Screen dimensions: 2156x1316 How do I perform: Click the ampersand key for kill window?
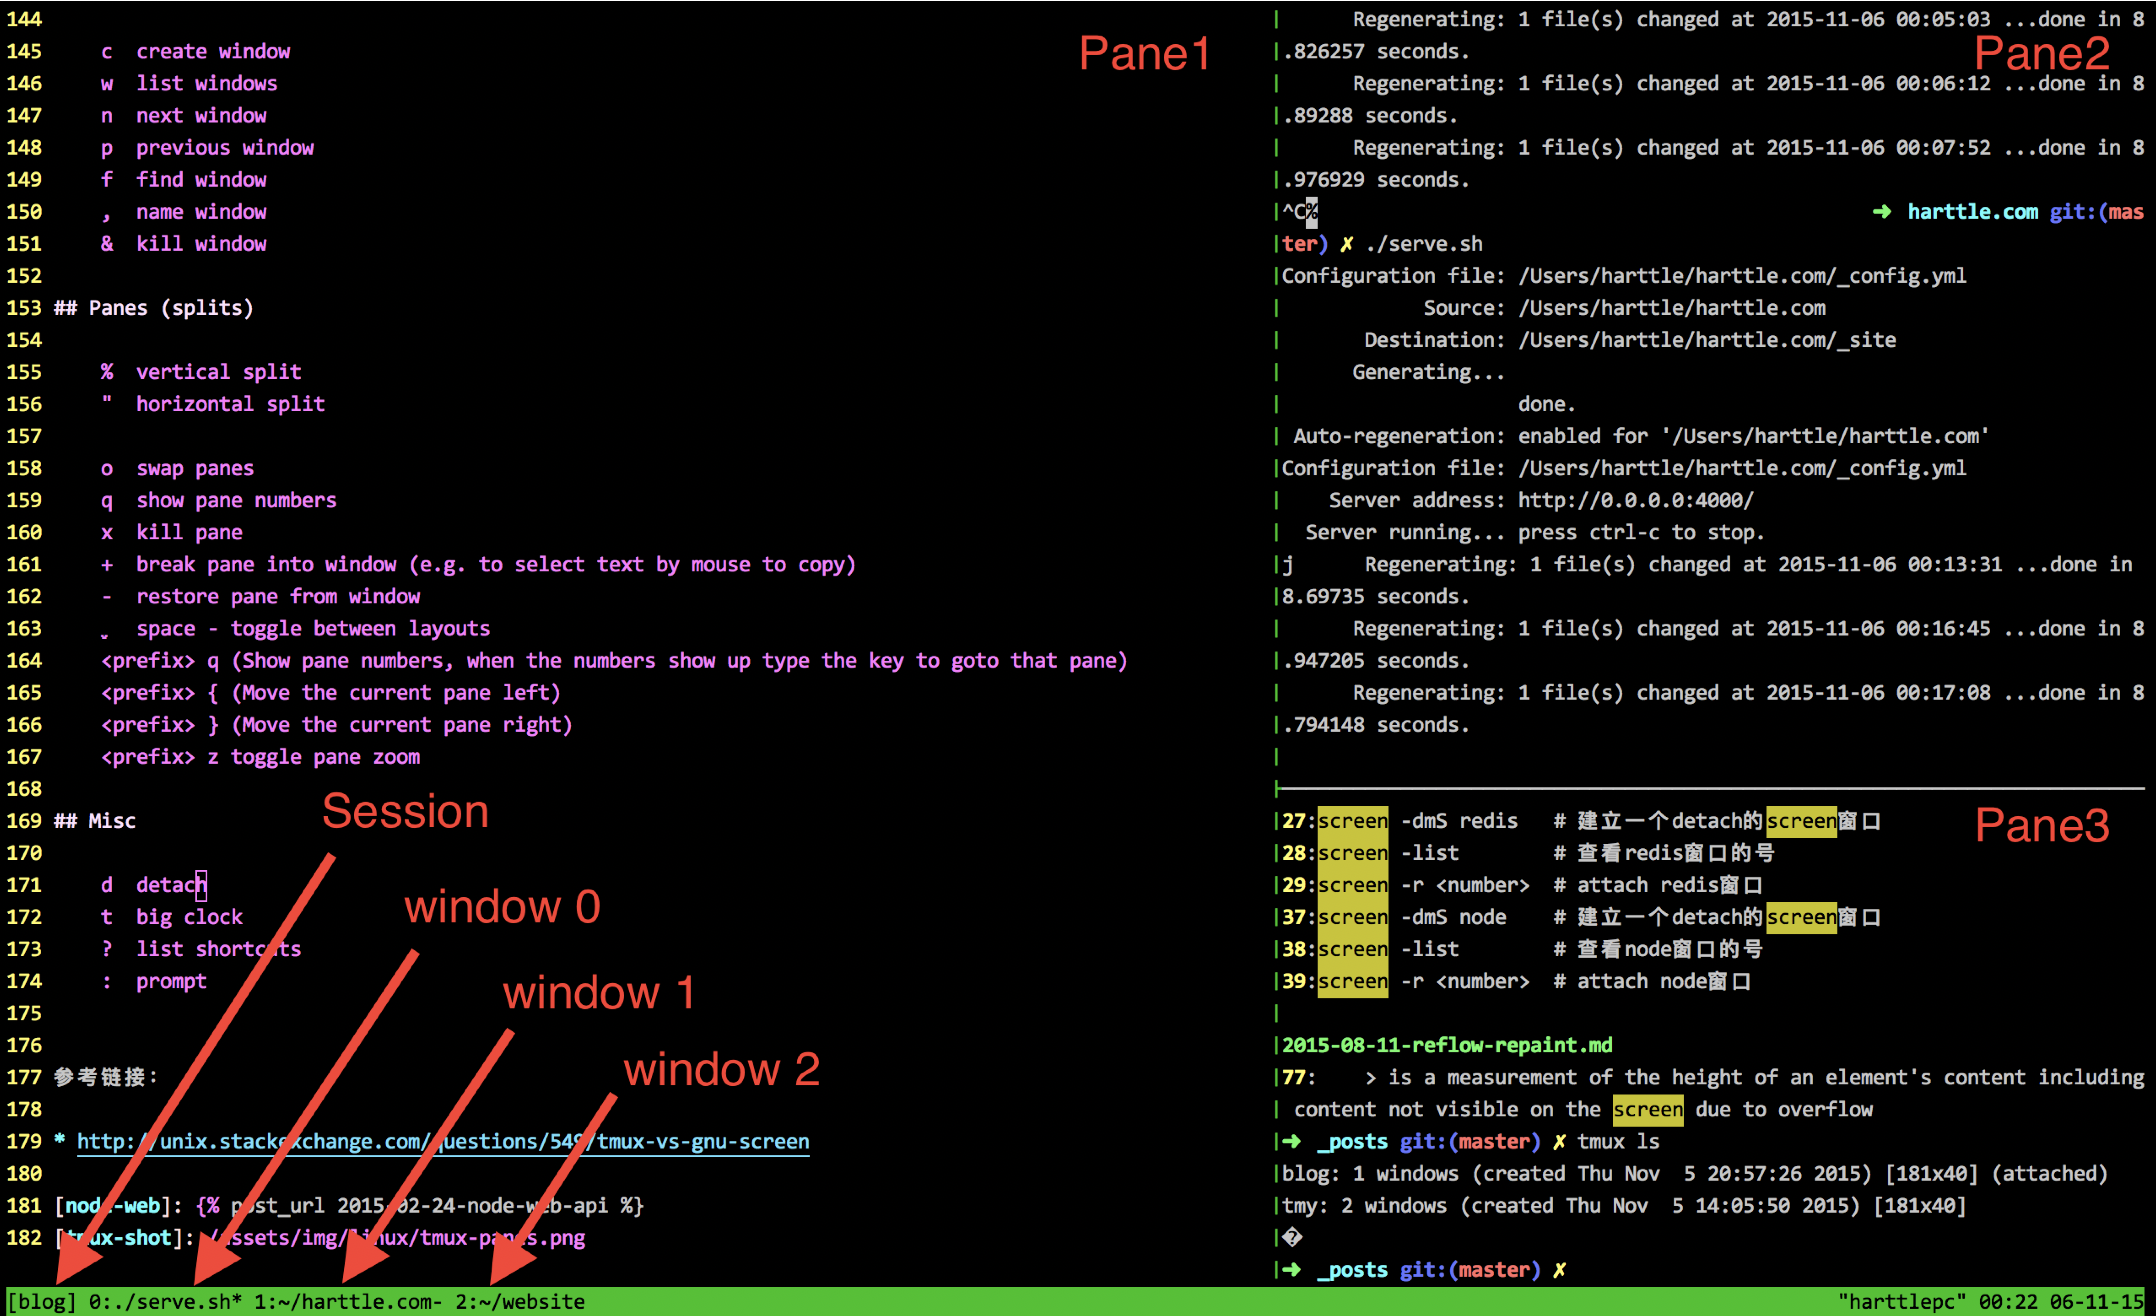pos(107,244)
